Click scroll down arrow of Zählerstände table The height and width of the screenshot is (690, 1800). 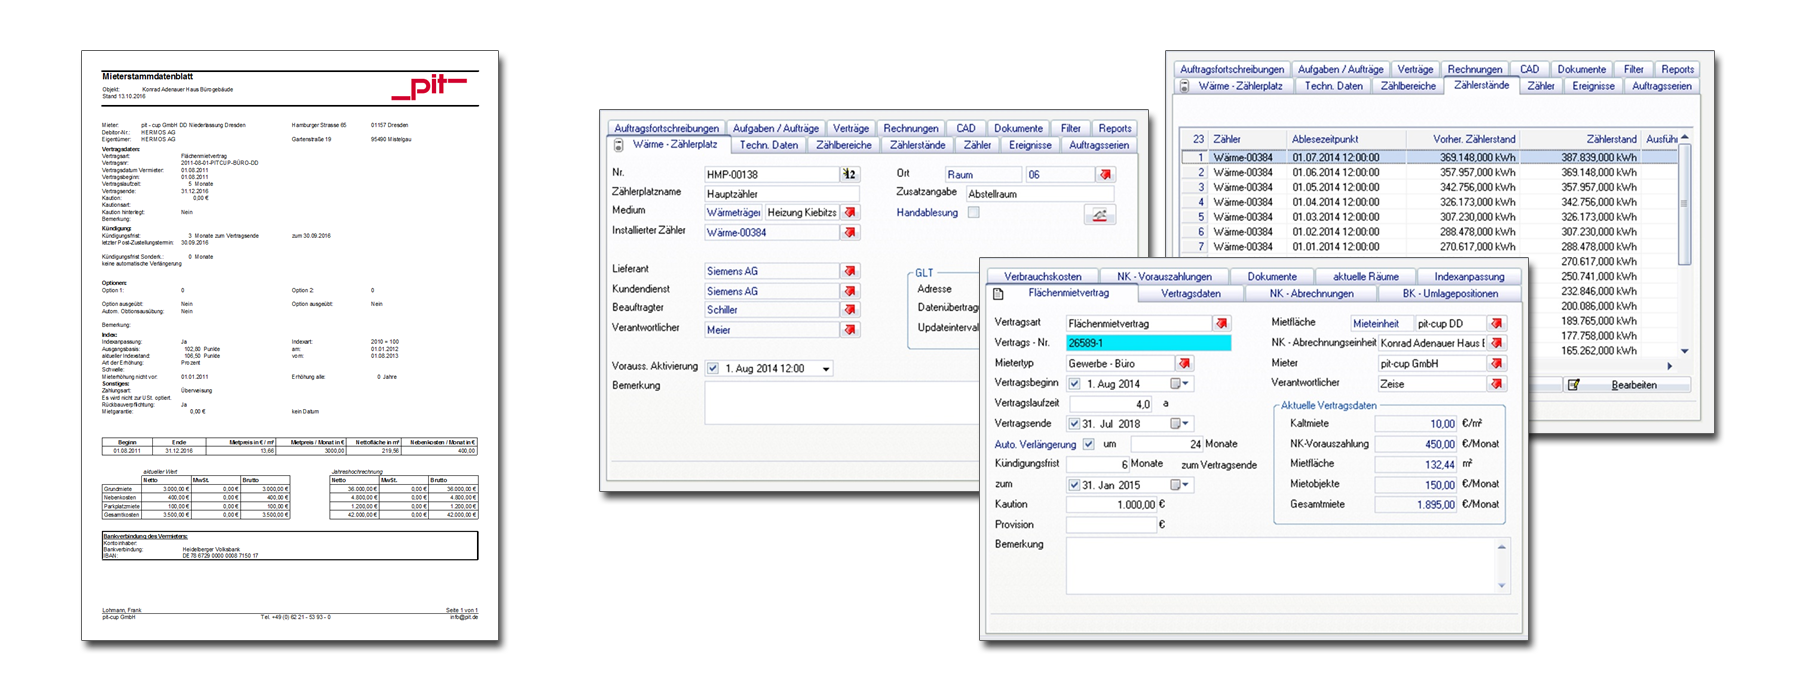click(x=1684, y=351)
